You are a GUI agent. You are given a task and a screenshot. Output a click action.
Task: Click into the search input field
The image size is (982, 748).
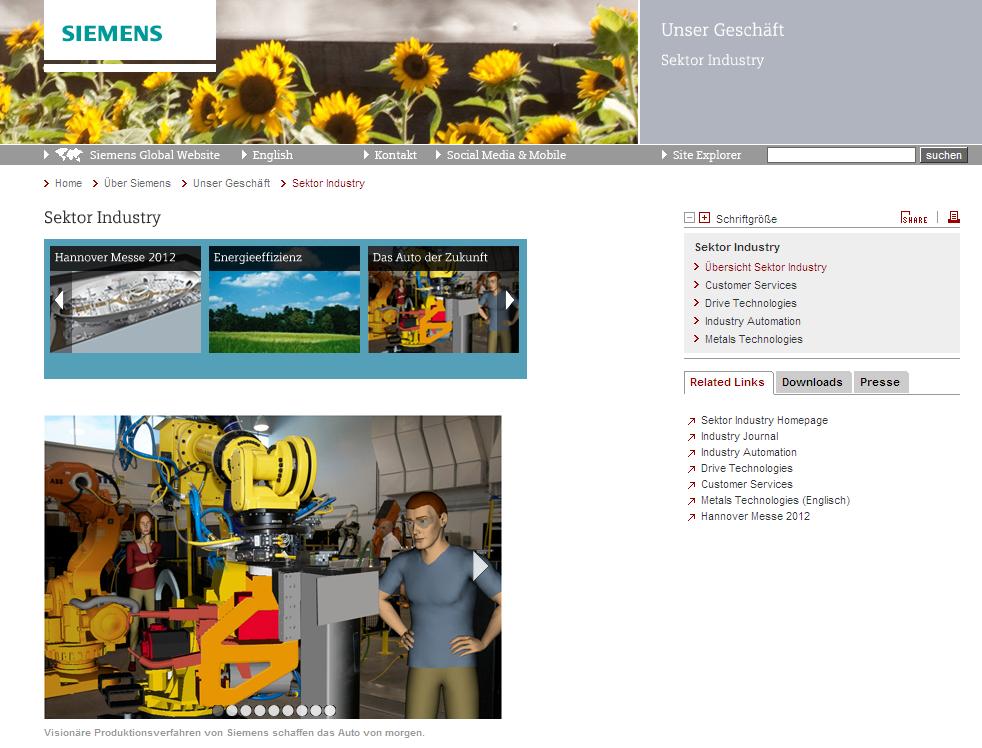841,155
